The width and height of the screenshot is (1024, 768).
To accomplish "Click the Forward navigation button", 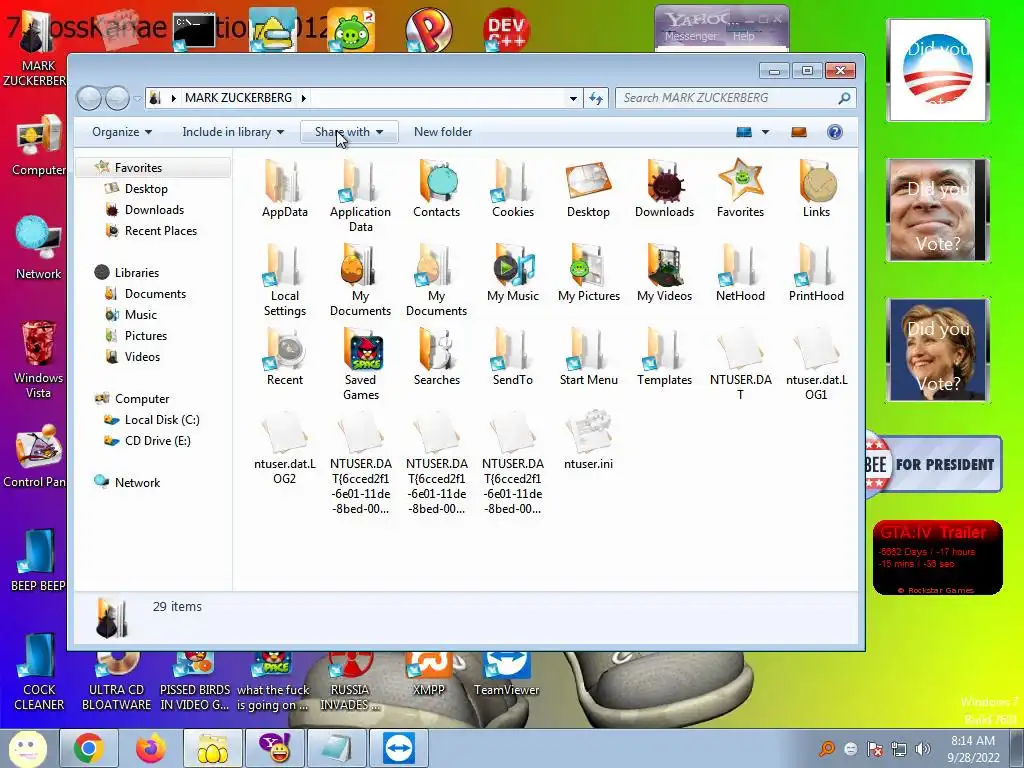I will pos(118,99).
